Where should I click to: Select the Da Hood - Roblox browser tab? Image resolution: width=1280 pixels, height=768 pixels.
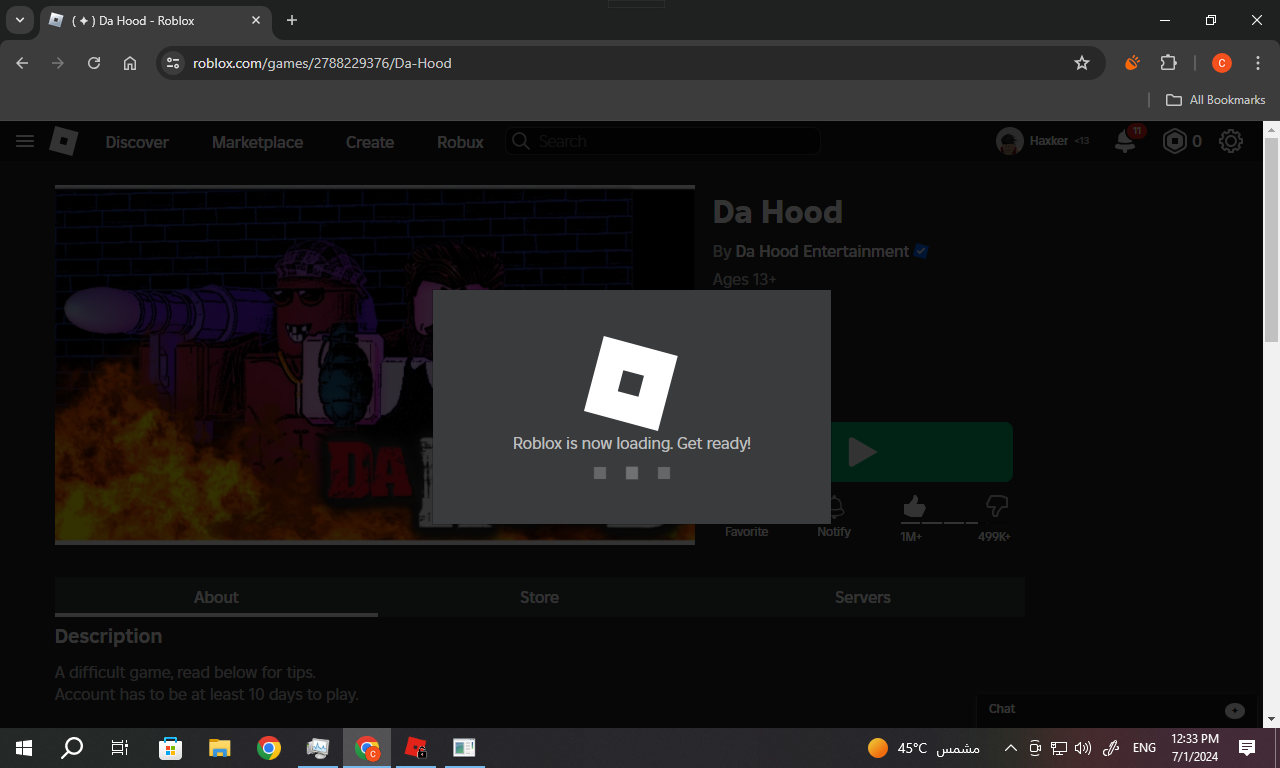(x=155, y=20)
